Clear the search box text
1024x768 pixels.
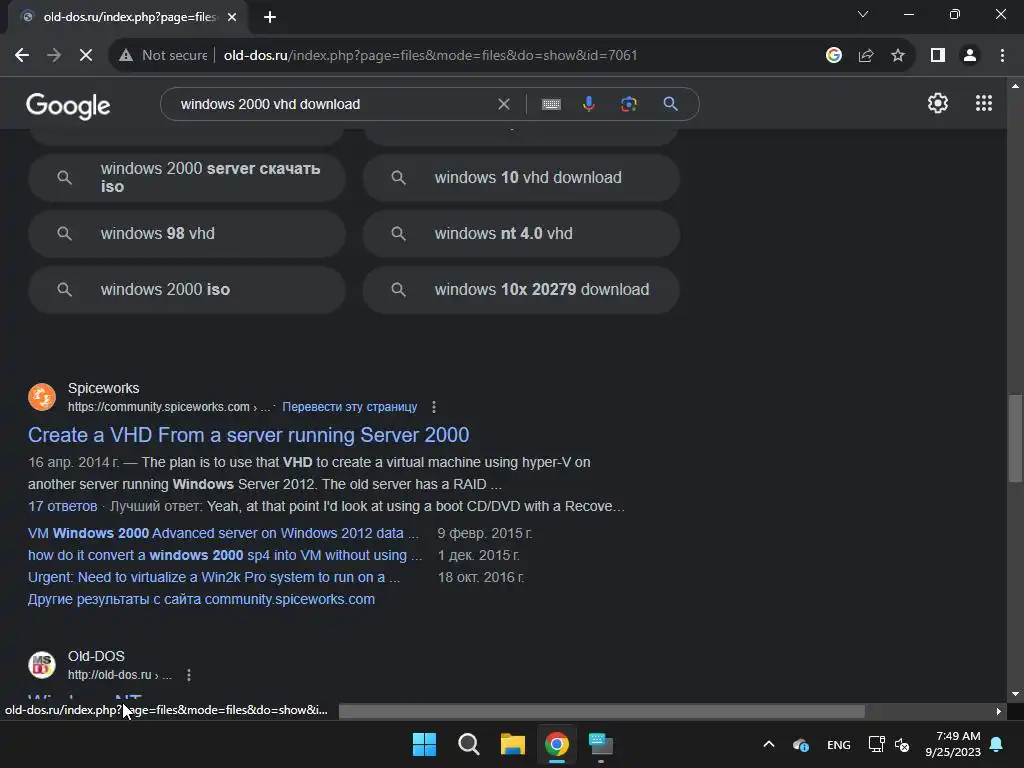click(x=504, y=104)
